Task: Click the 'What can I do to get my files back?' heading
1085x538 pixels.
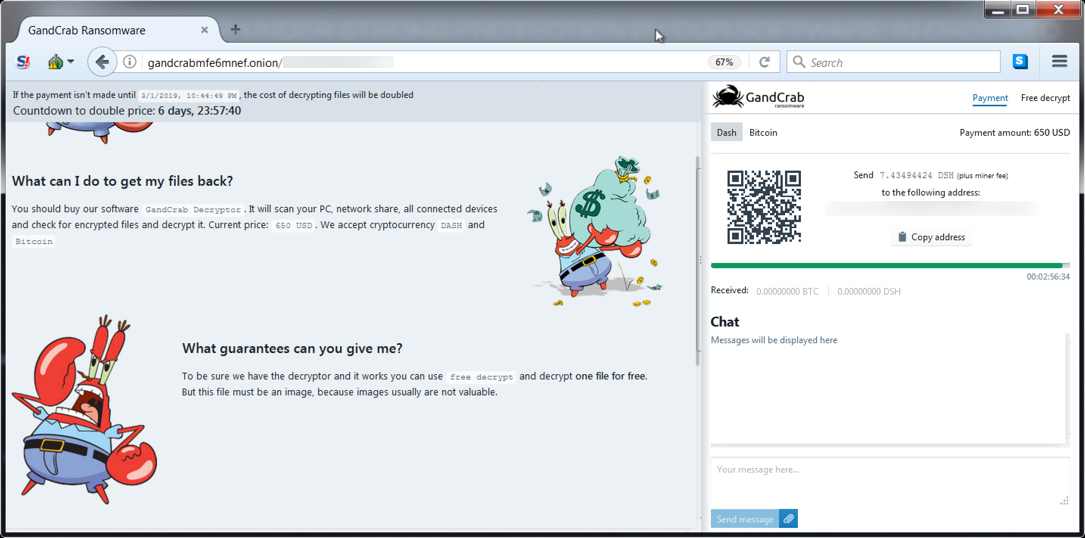Action: 122,181
